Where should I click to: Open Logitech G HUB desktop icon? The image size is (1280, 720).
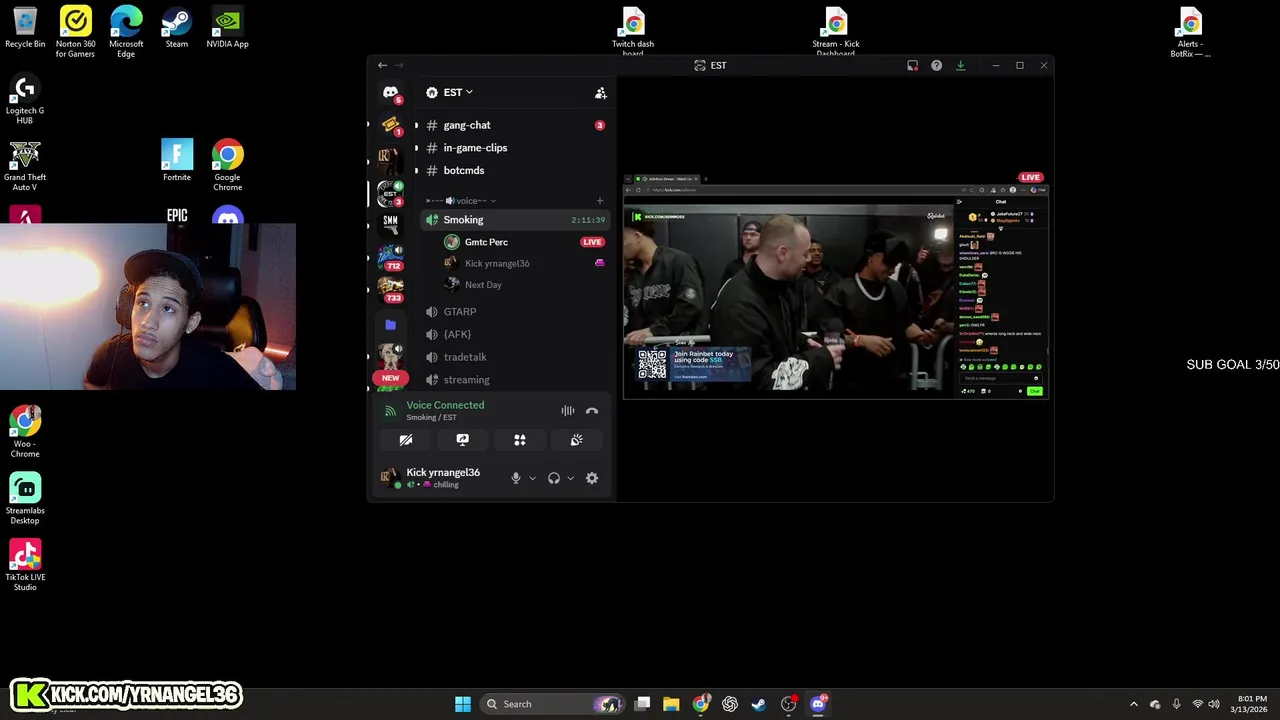point(25,100)
